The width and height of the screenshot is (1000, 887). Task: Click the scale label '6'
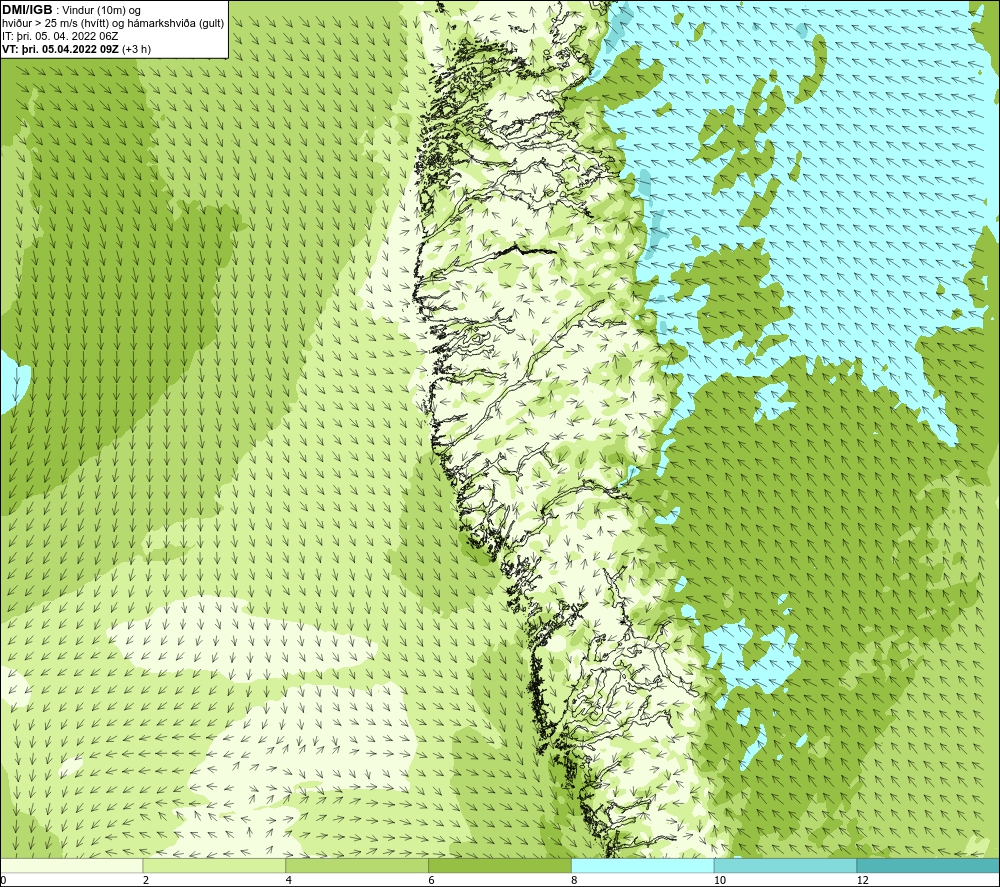432,880
